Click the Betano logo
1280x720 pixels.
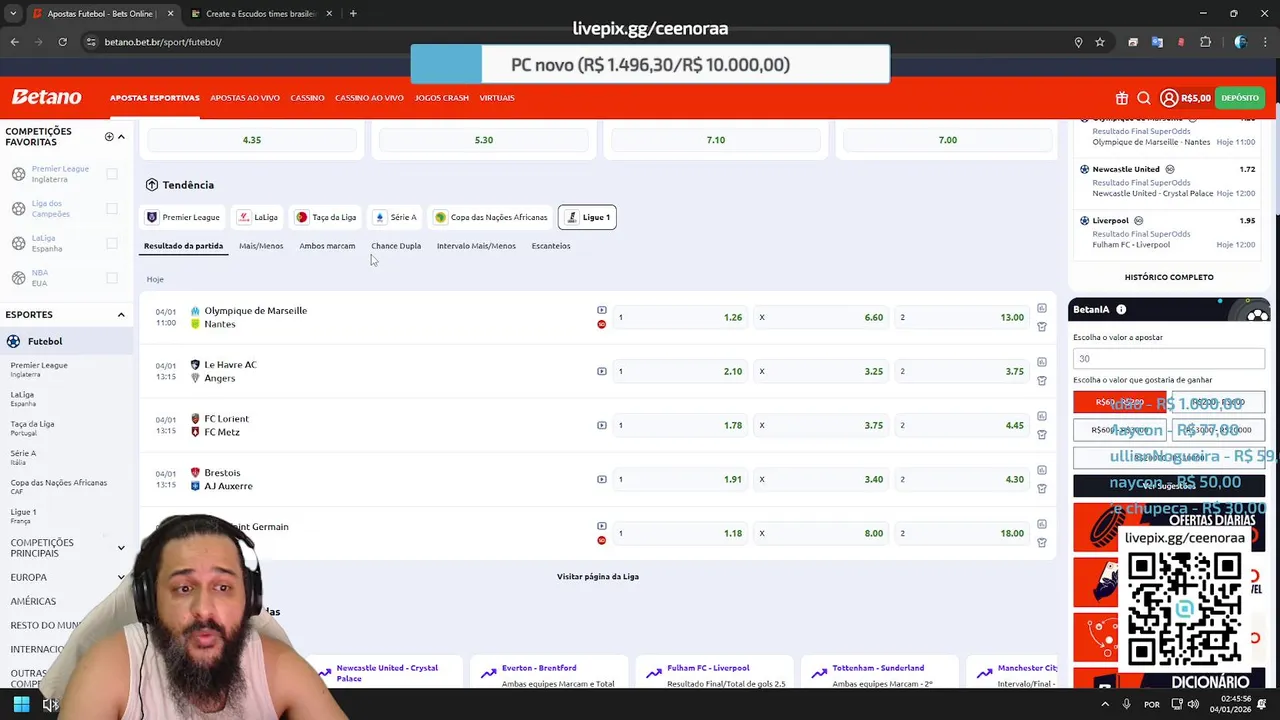(x=46, y=97)
